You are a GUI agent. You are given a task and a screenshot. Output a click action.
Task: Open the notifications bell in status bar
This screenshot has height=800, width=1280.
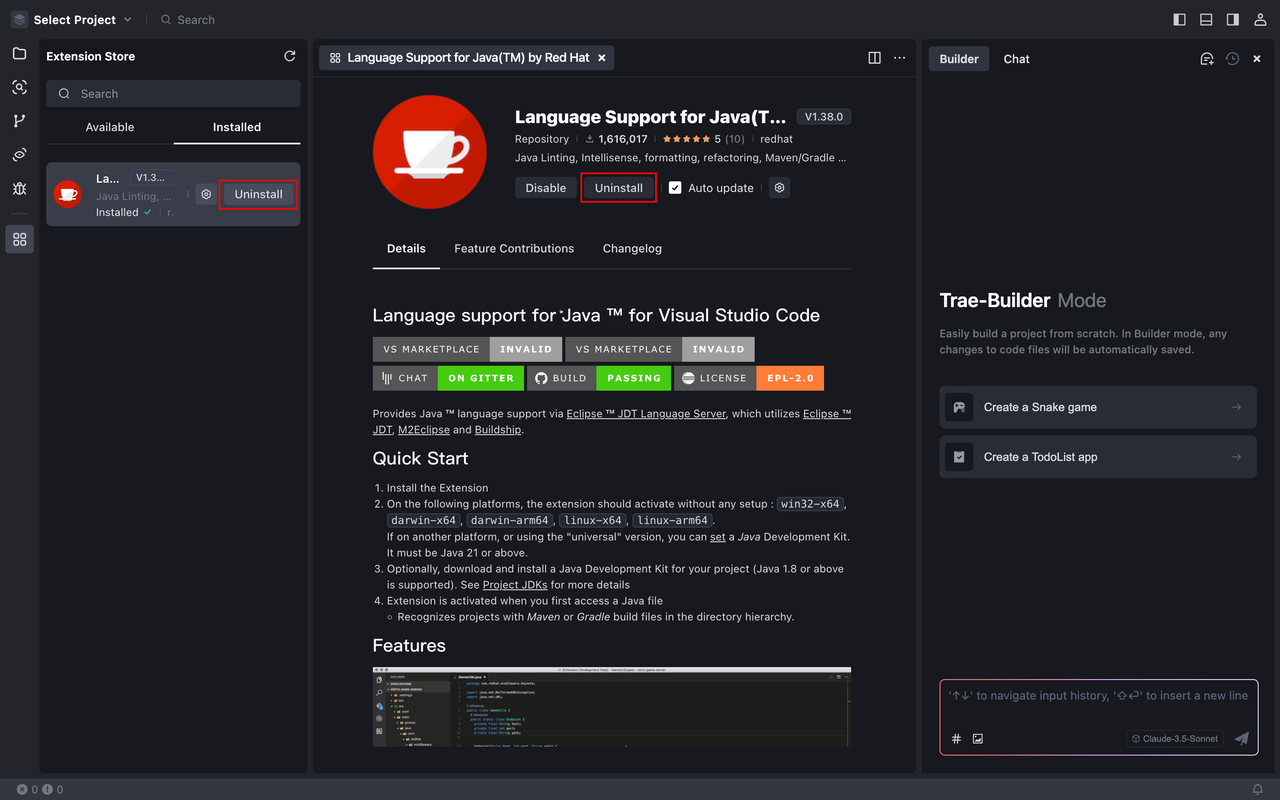tap(1258, 789)
